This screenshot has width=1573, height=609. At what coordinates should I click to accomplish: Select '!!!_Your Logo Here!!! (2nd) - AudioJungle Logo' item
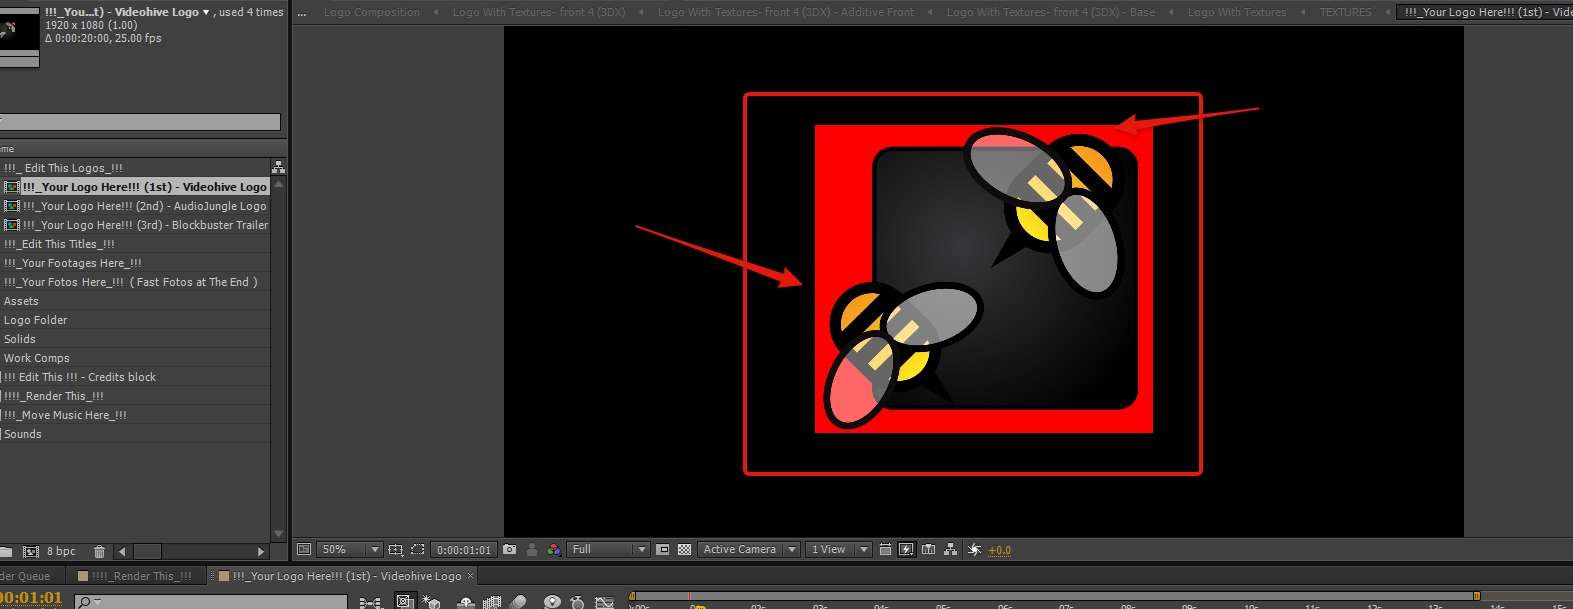point(145,206)
